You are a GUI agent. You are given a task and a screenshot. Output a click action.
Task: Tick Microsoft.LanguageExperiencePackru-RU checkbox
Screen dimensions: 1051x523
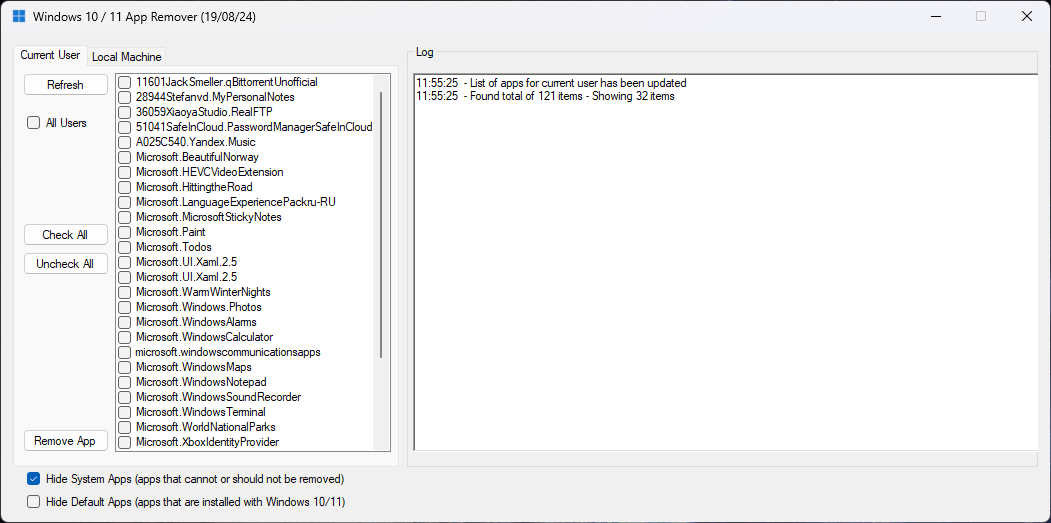click(x=124, y=202)
